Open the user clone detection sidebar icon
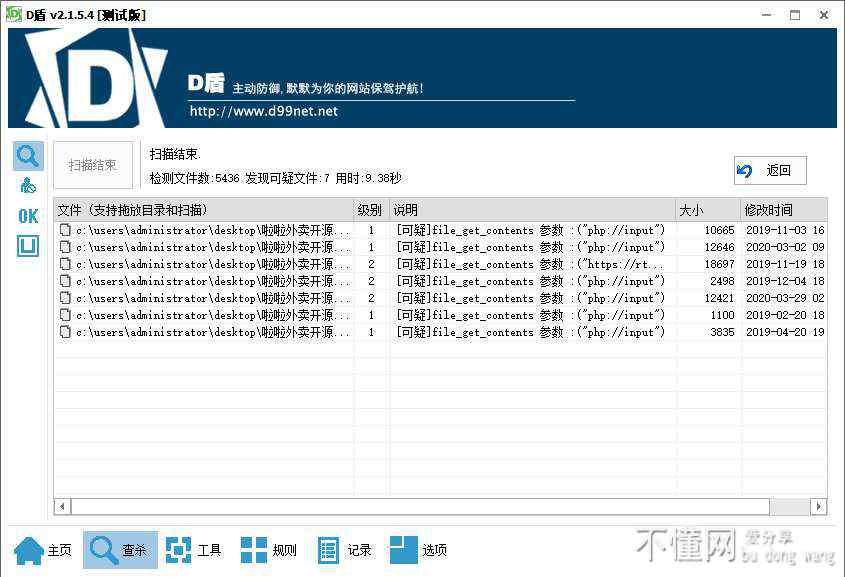 28,186
